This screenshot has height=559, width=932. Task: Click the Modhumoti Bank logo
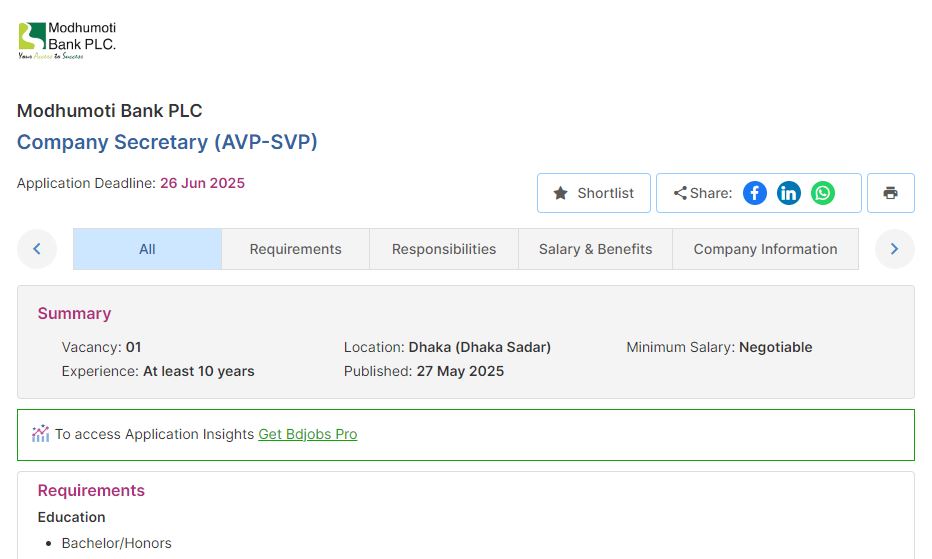tap(67, 41)
